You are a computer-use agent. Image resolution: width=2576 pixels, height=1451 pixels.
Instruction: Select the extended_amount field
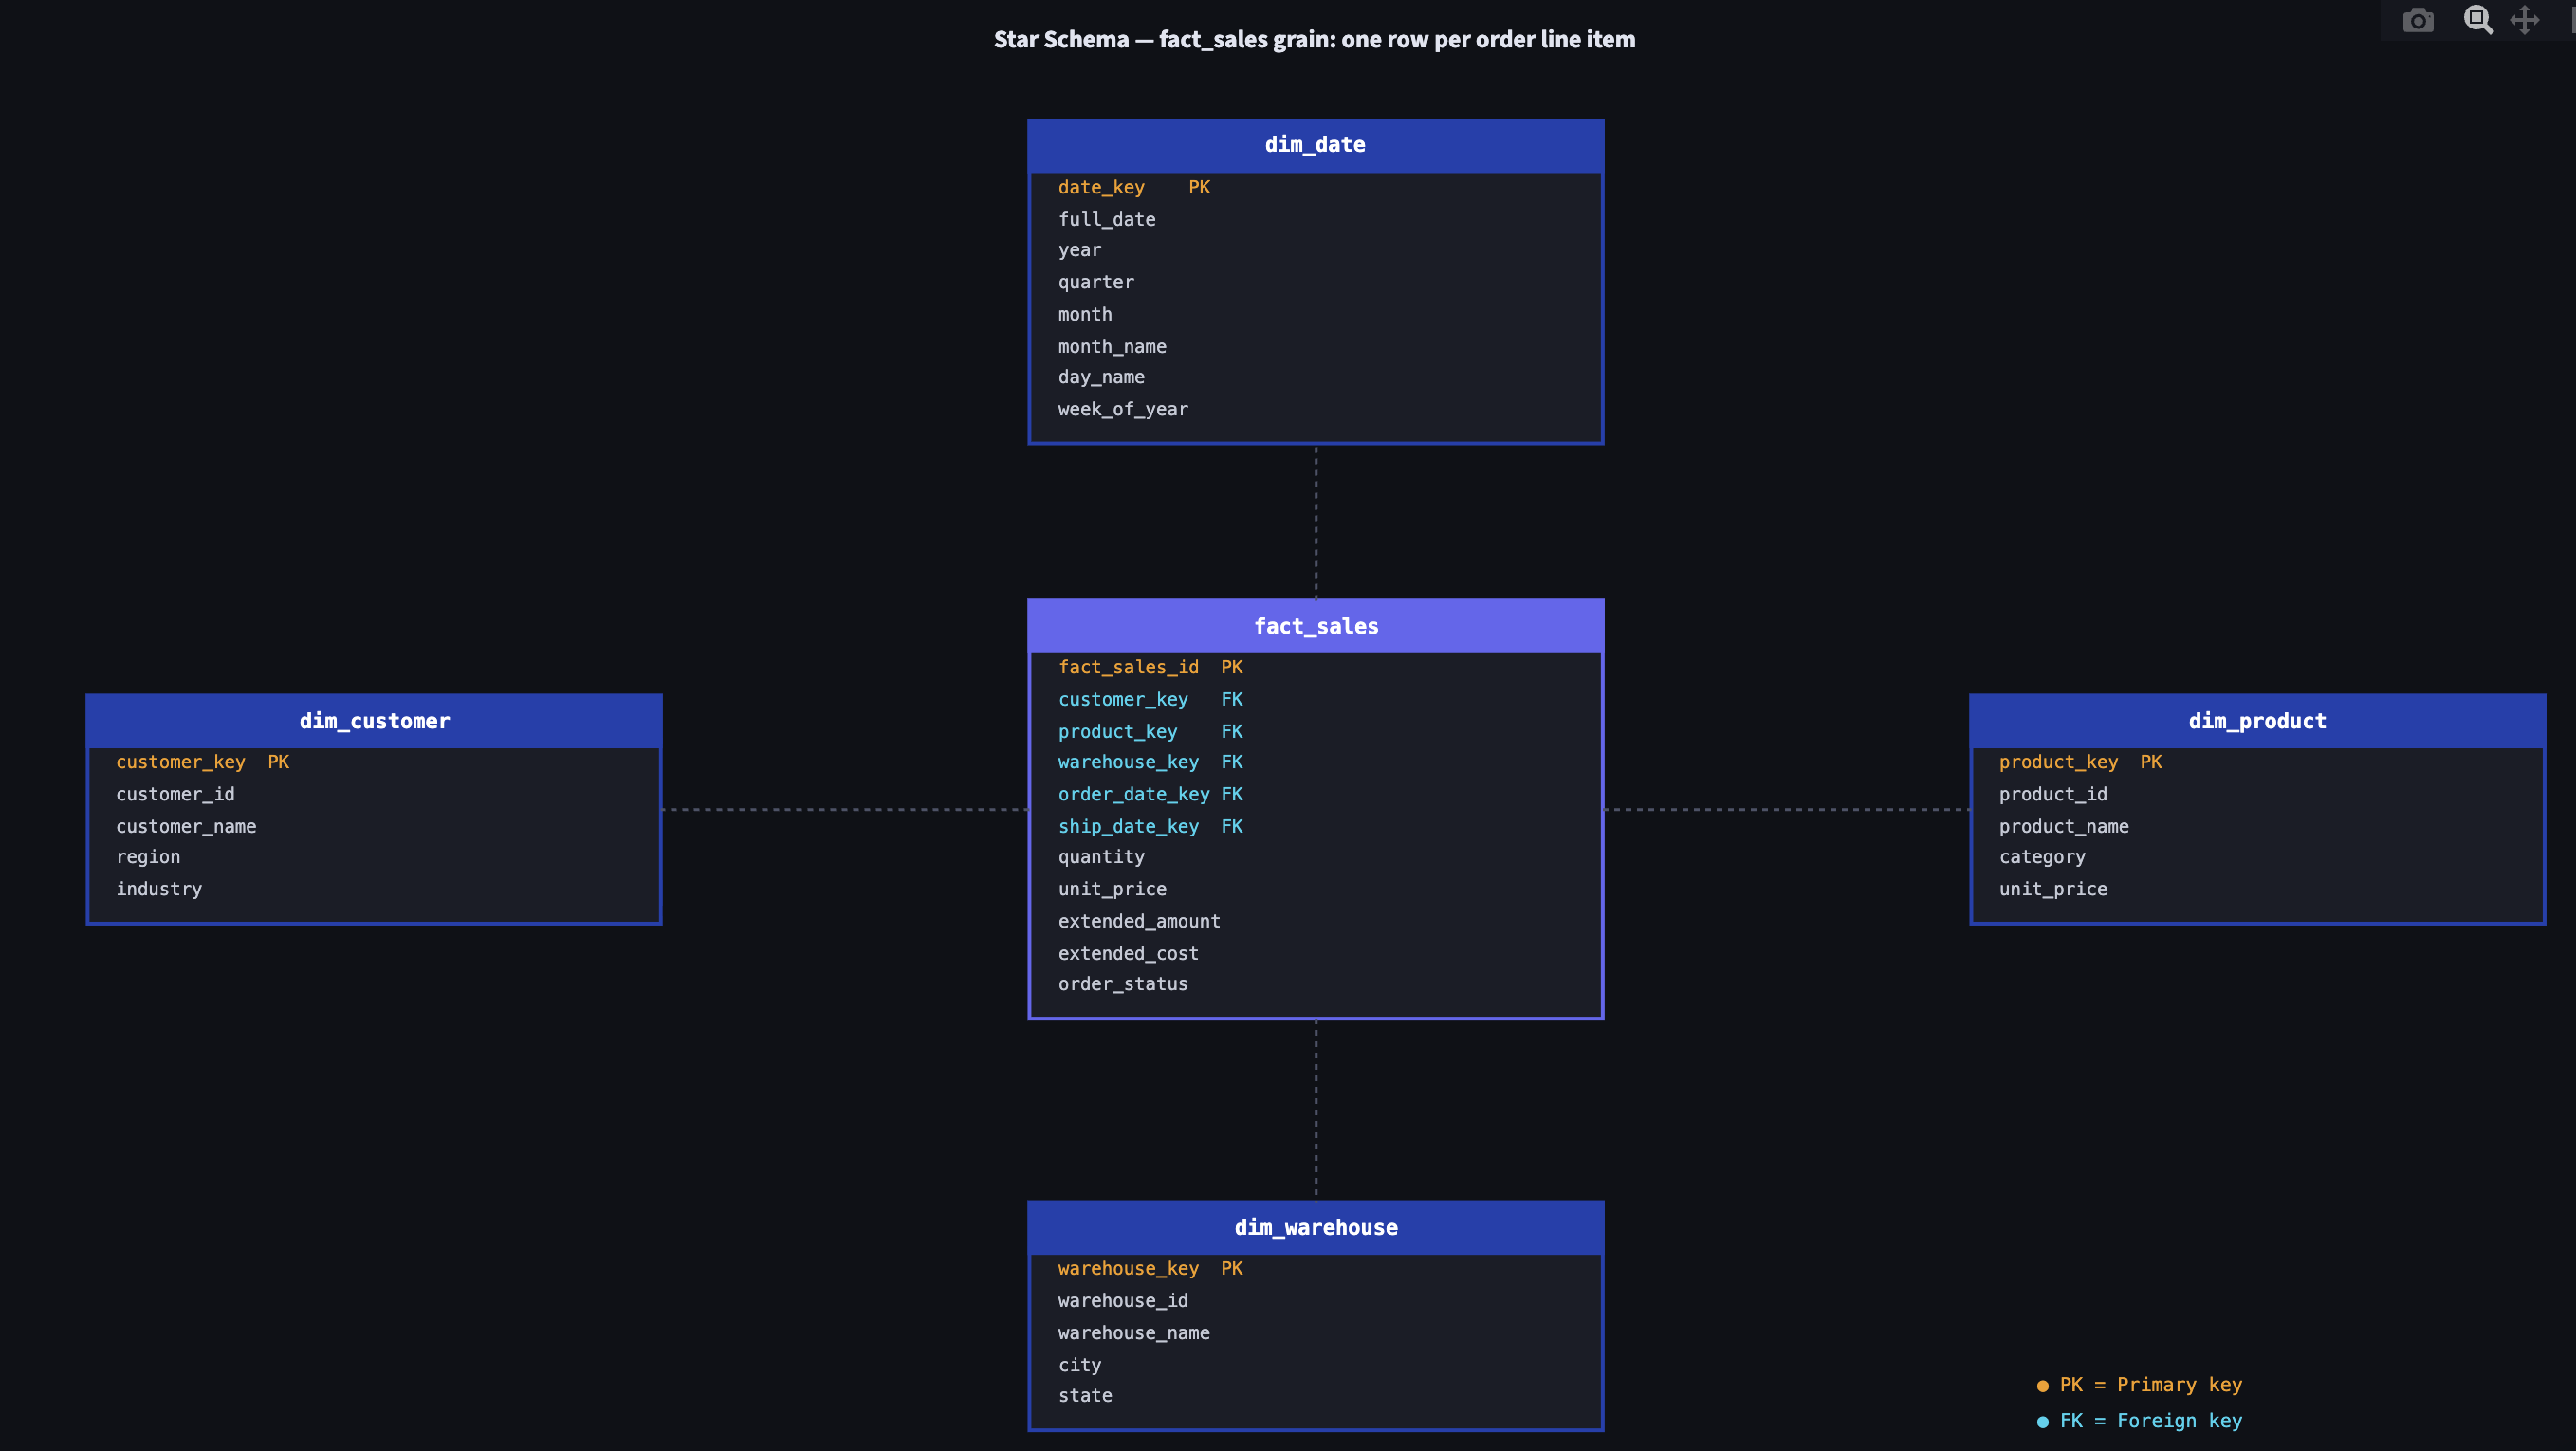pyautogui.click(x=1139, y=921)
